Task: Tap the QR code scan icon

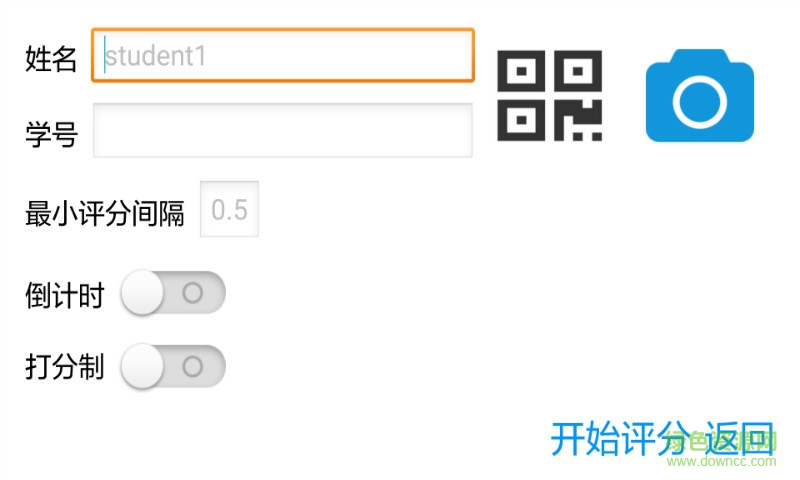Action: coord(549,96)
